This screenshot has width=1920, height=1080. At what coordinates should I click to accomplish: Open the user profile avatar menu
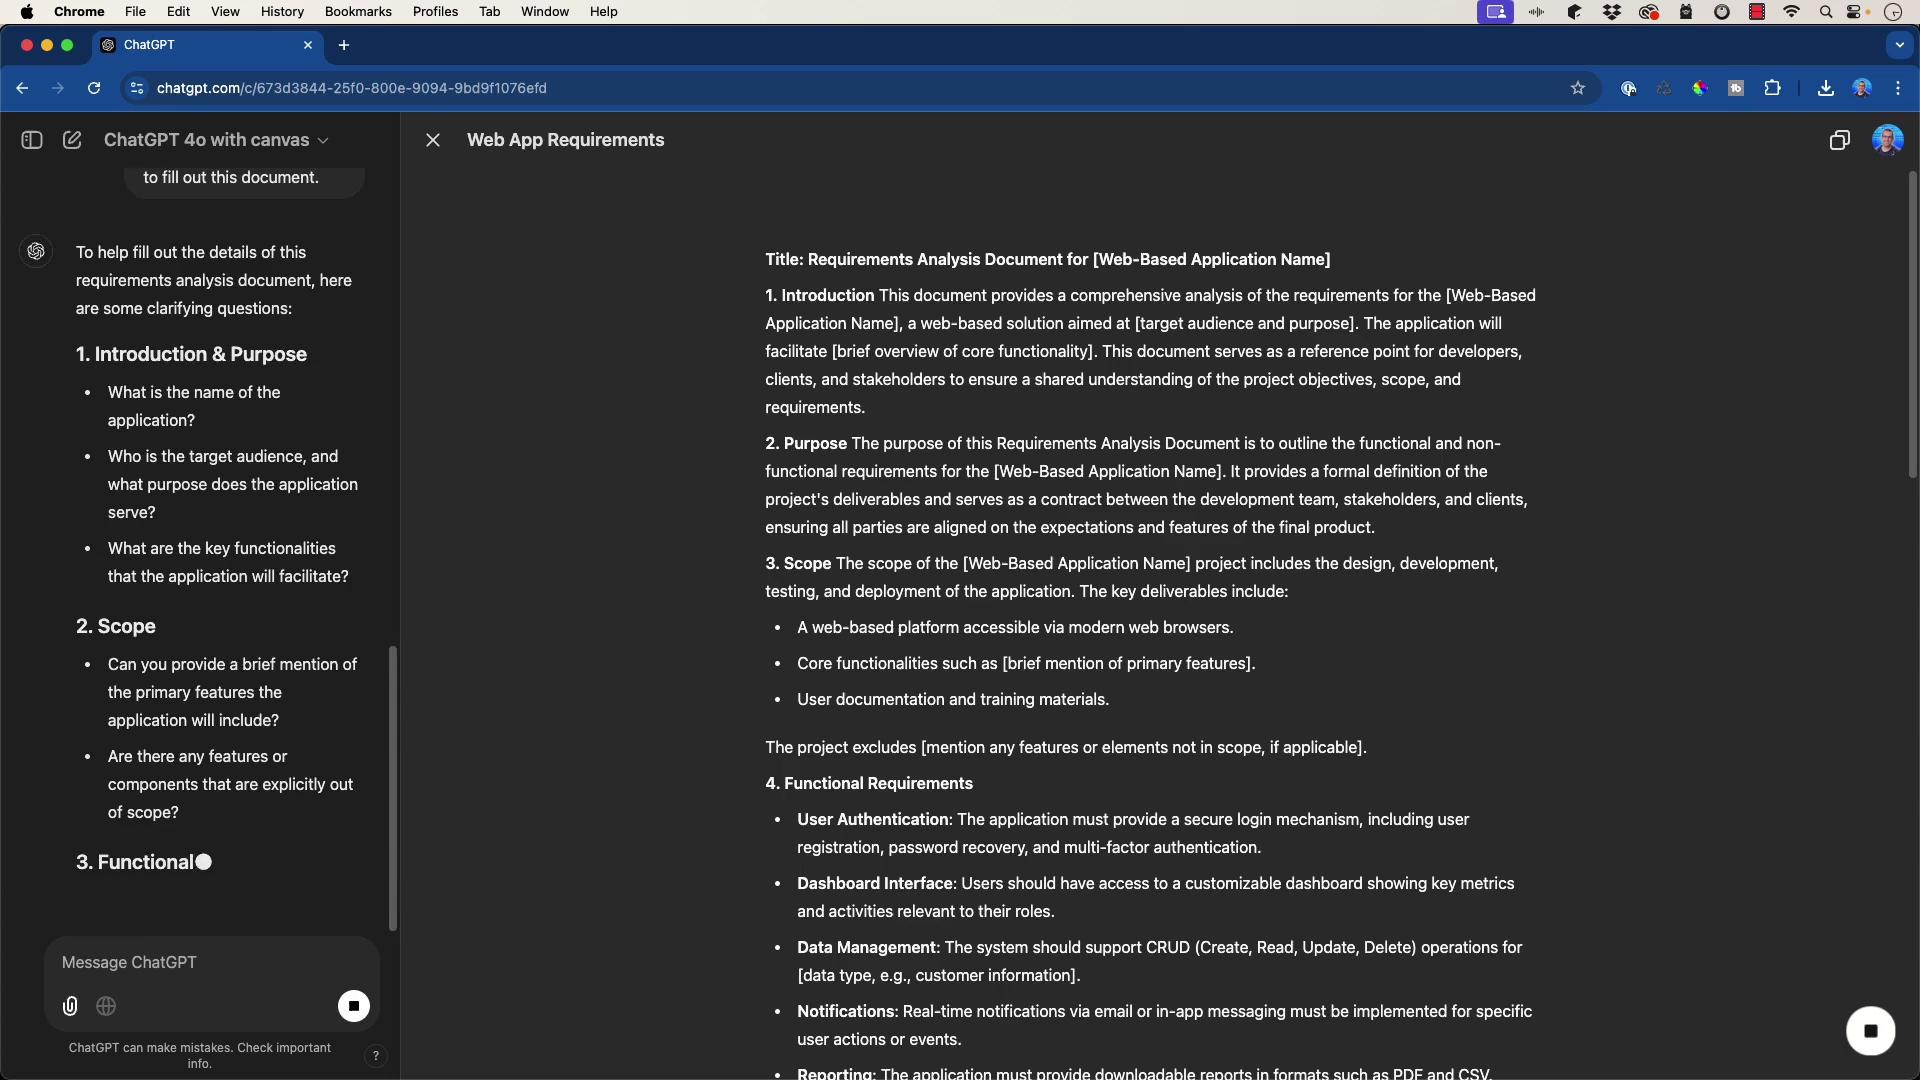[x=1887, y=140]
